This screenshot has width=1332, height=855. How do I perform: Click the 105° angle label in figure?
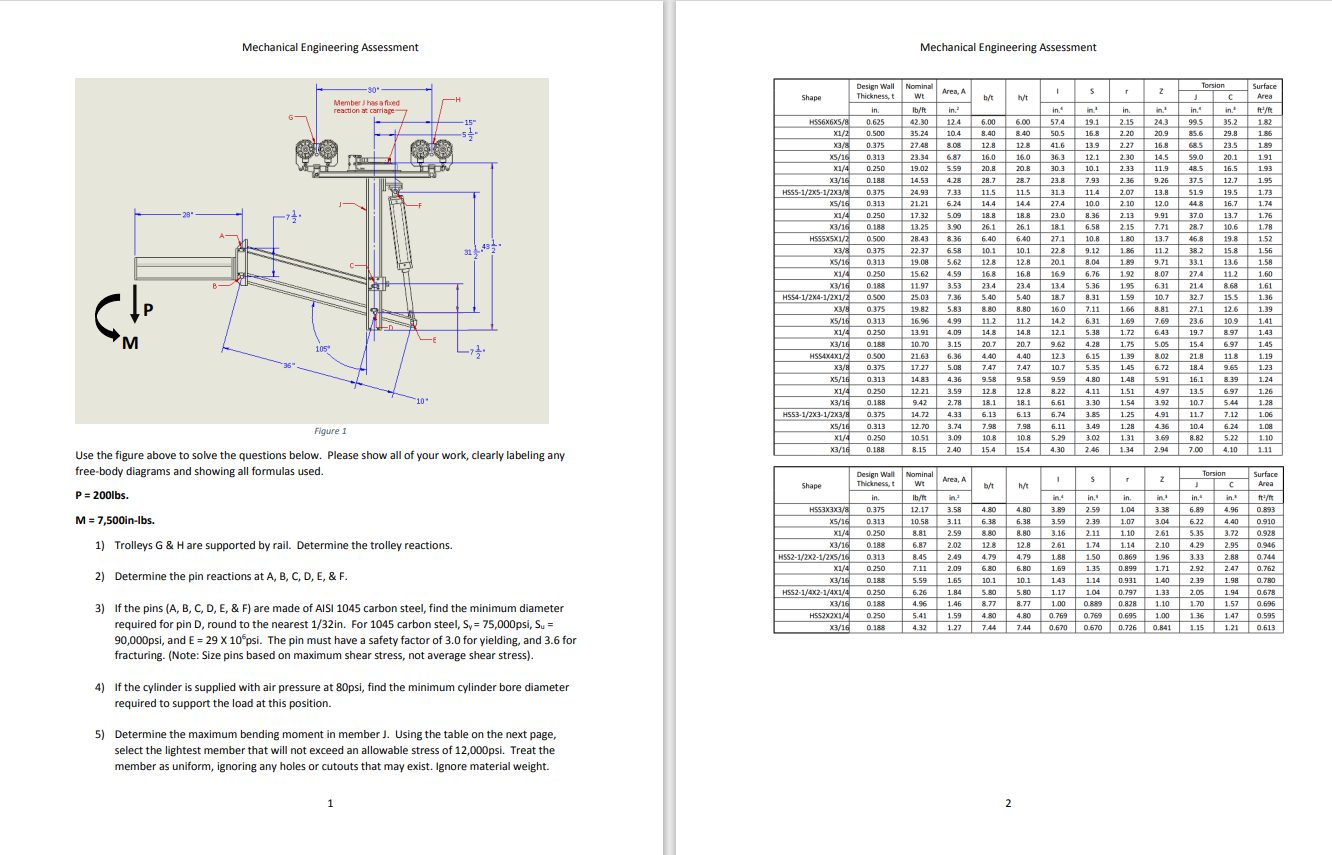pyautogui.click(x=322, y=348)
